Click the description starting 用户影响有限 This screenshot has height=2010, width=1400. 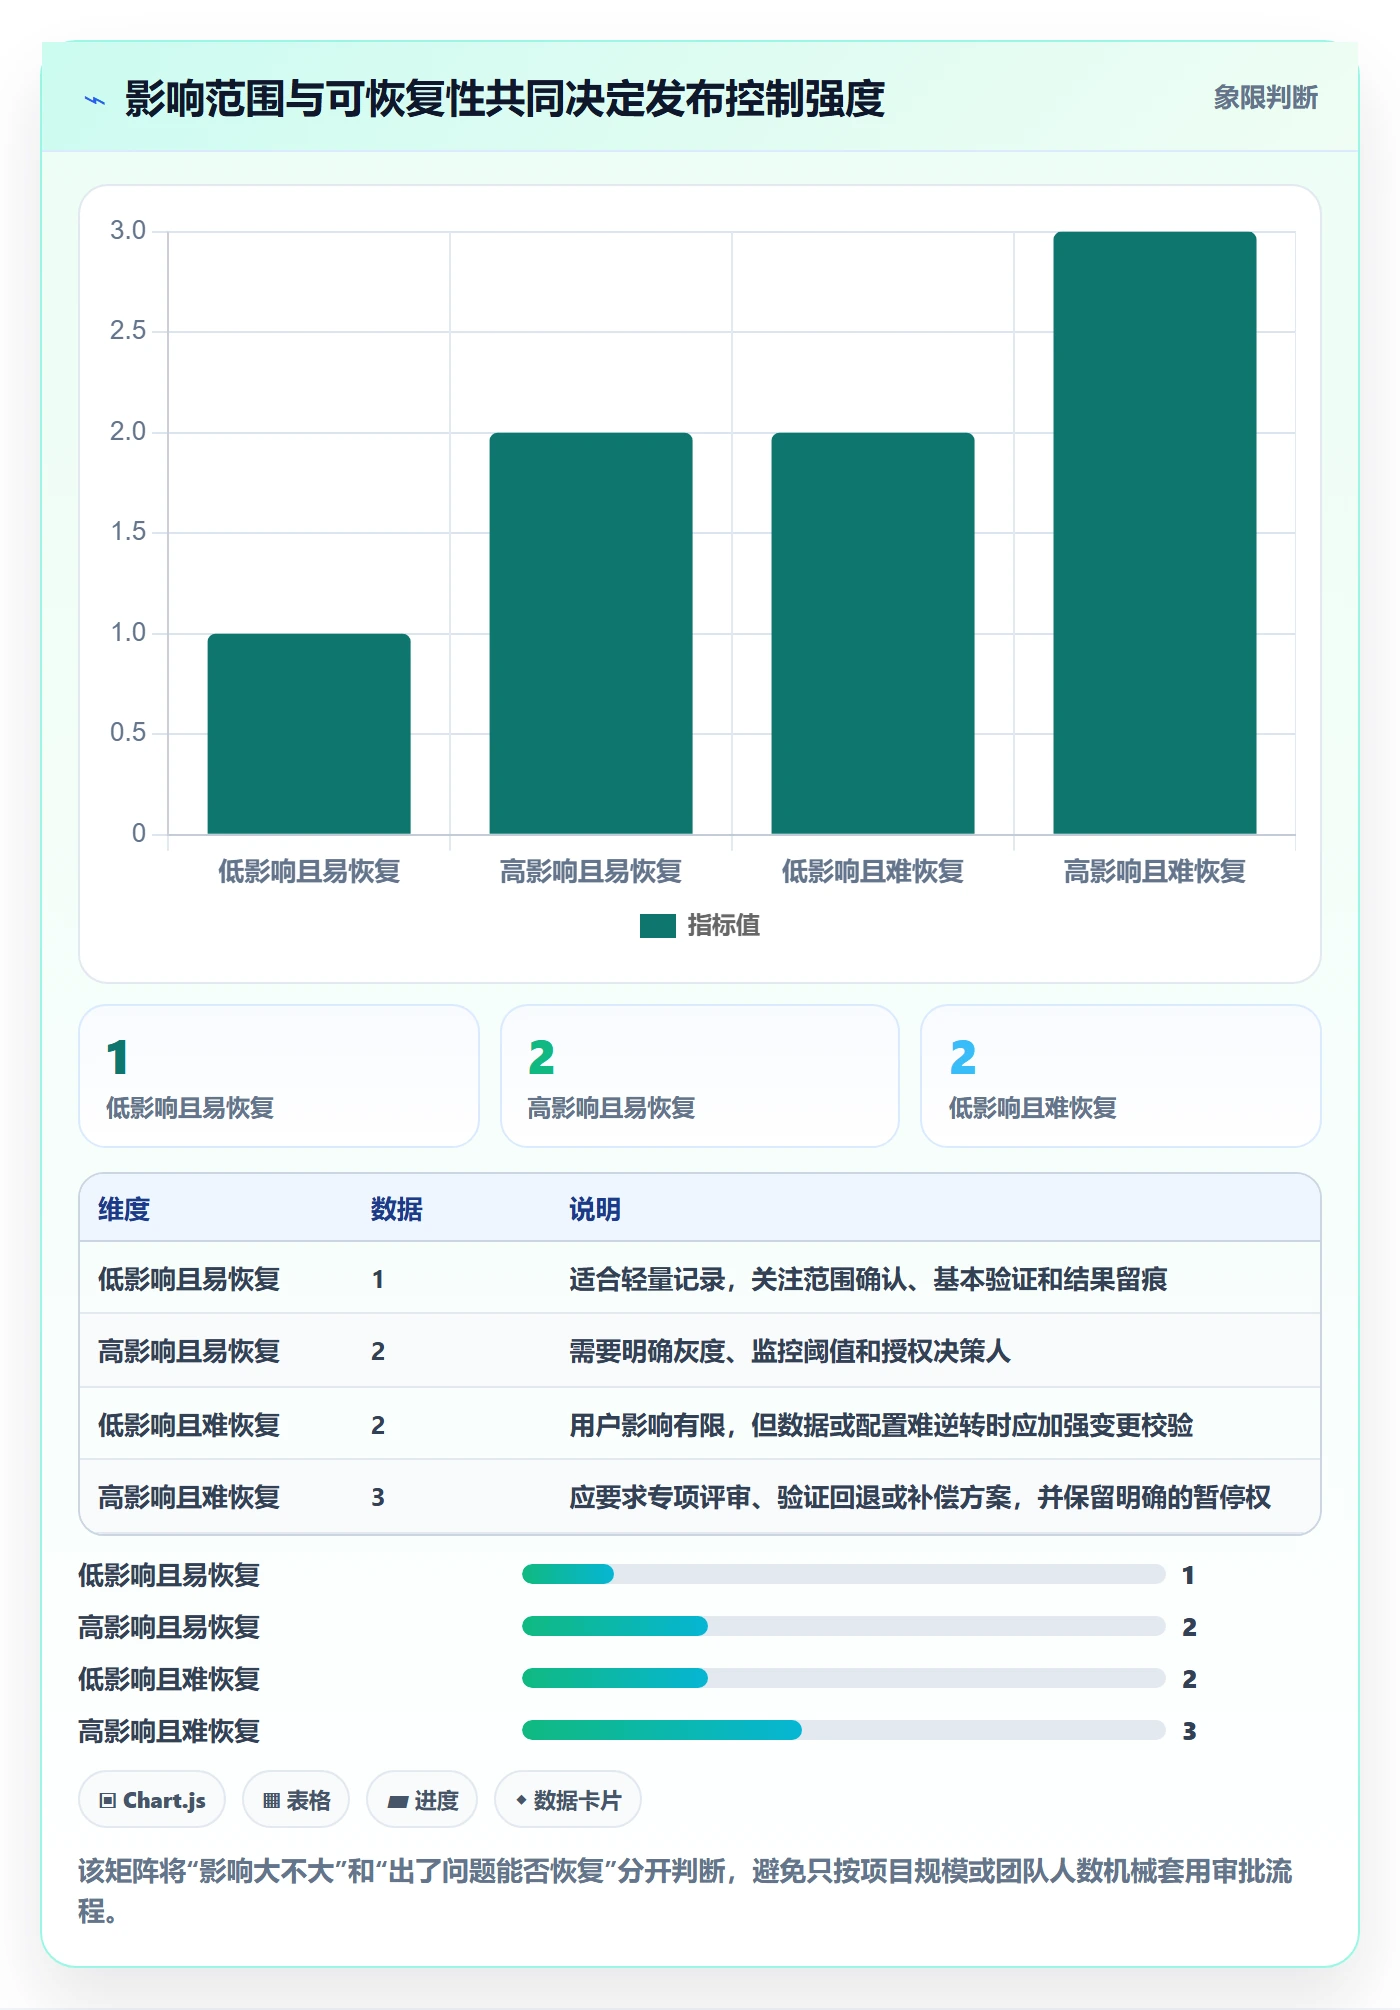pyautogui.click(x=881, y=1425)
